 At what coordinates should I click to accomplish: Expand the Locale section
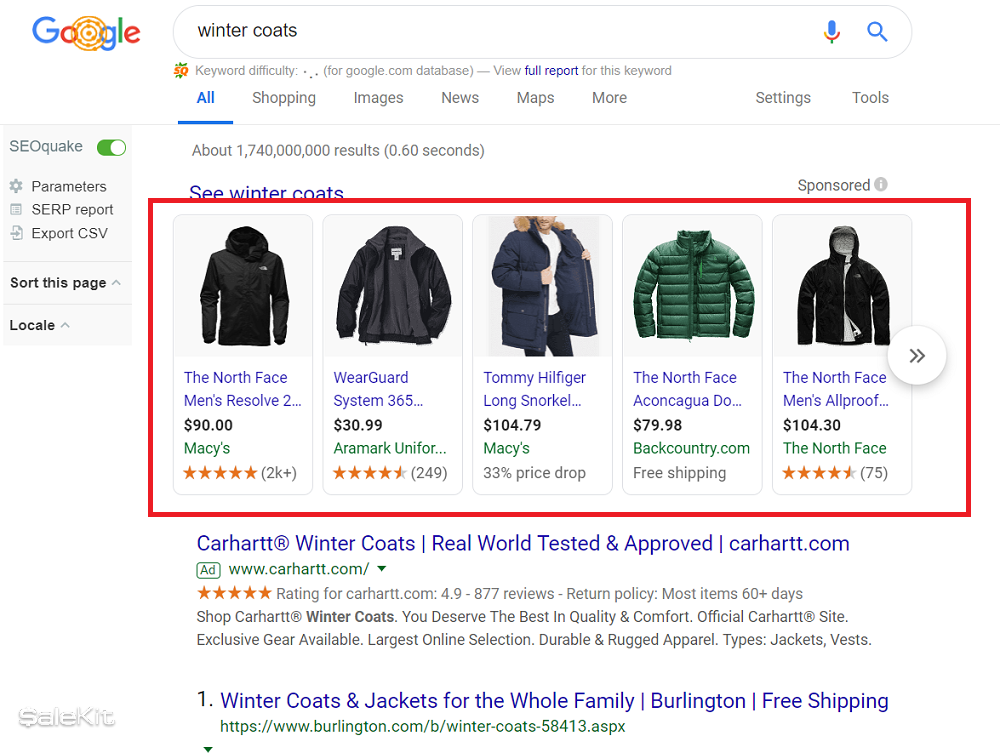tap(64, 325)
